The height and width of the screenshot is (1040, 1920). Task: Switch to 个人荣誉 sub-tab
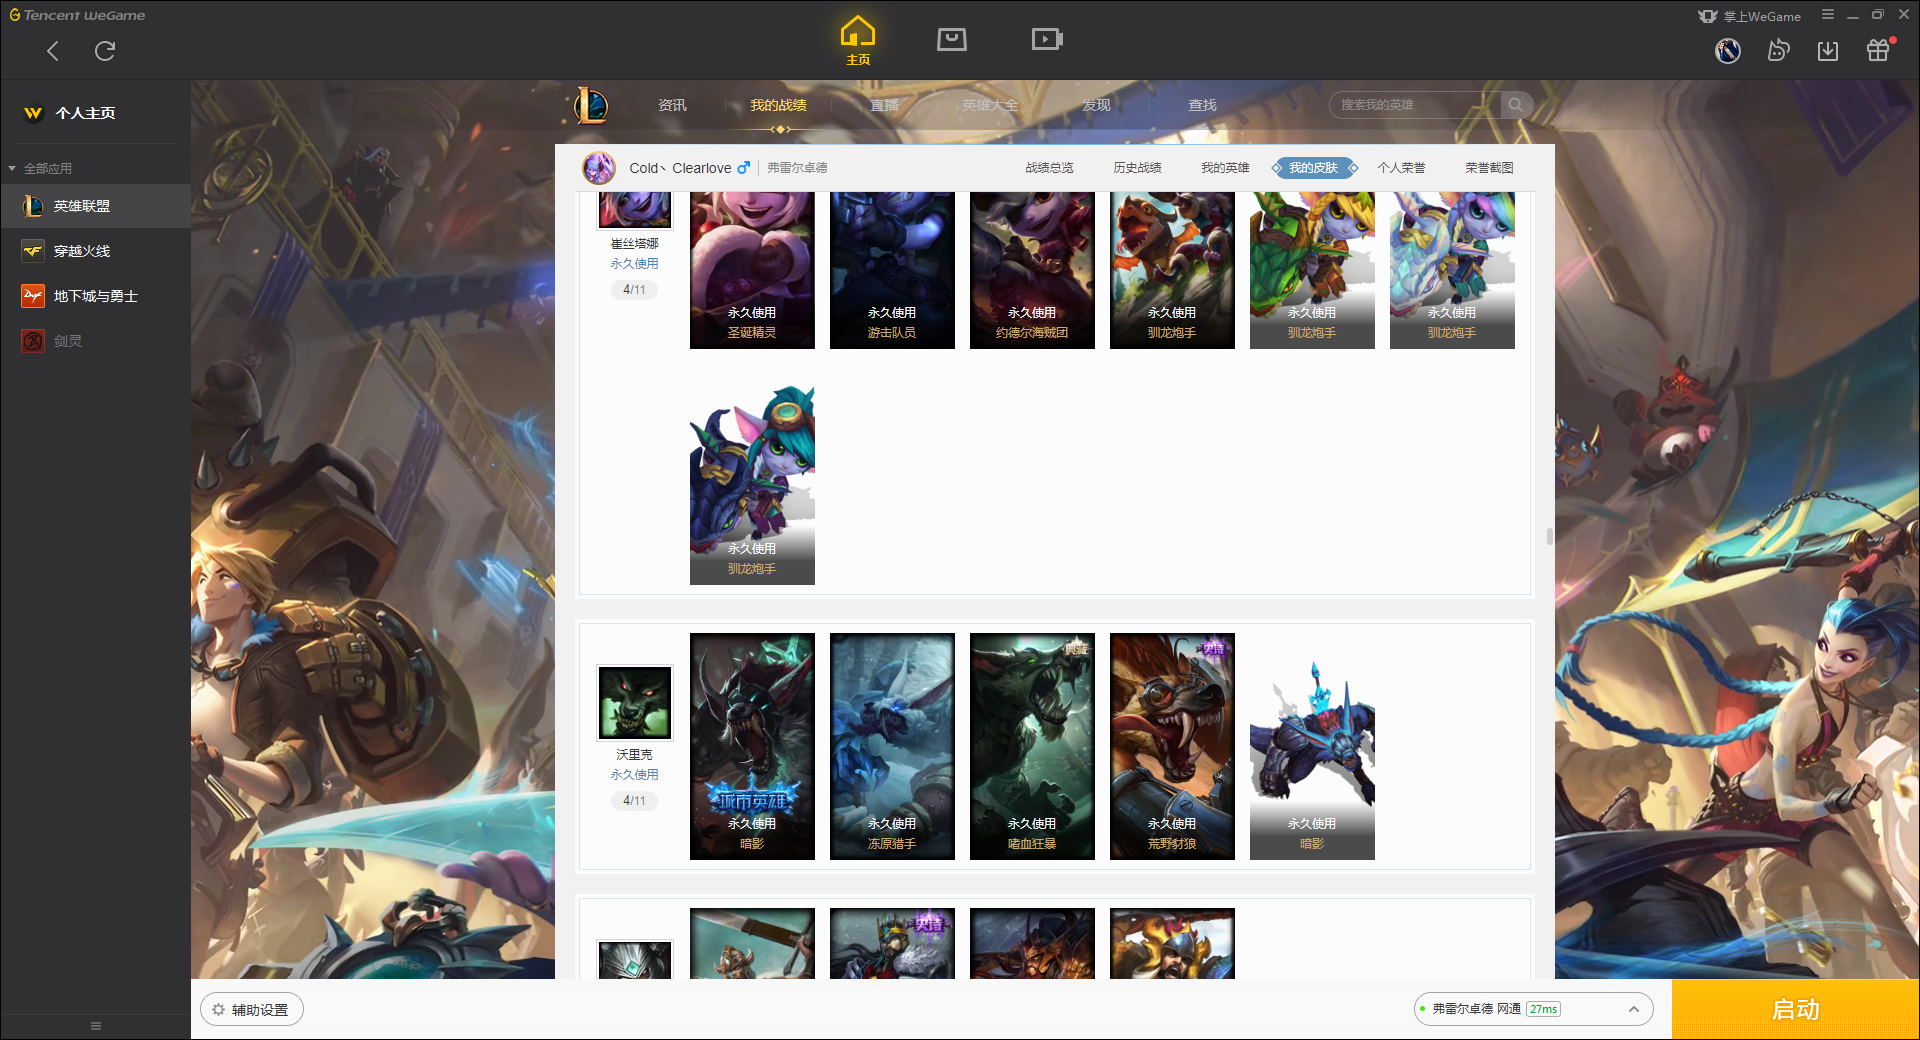1401,168
